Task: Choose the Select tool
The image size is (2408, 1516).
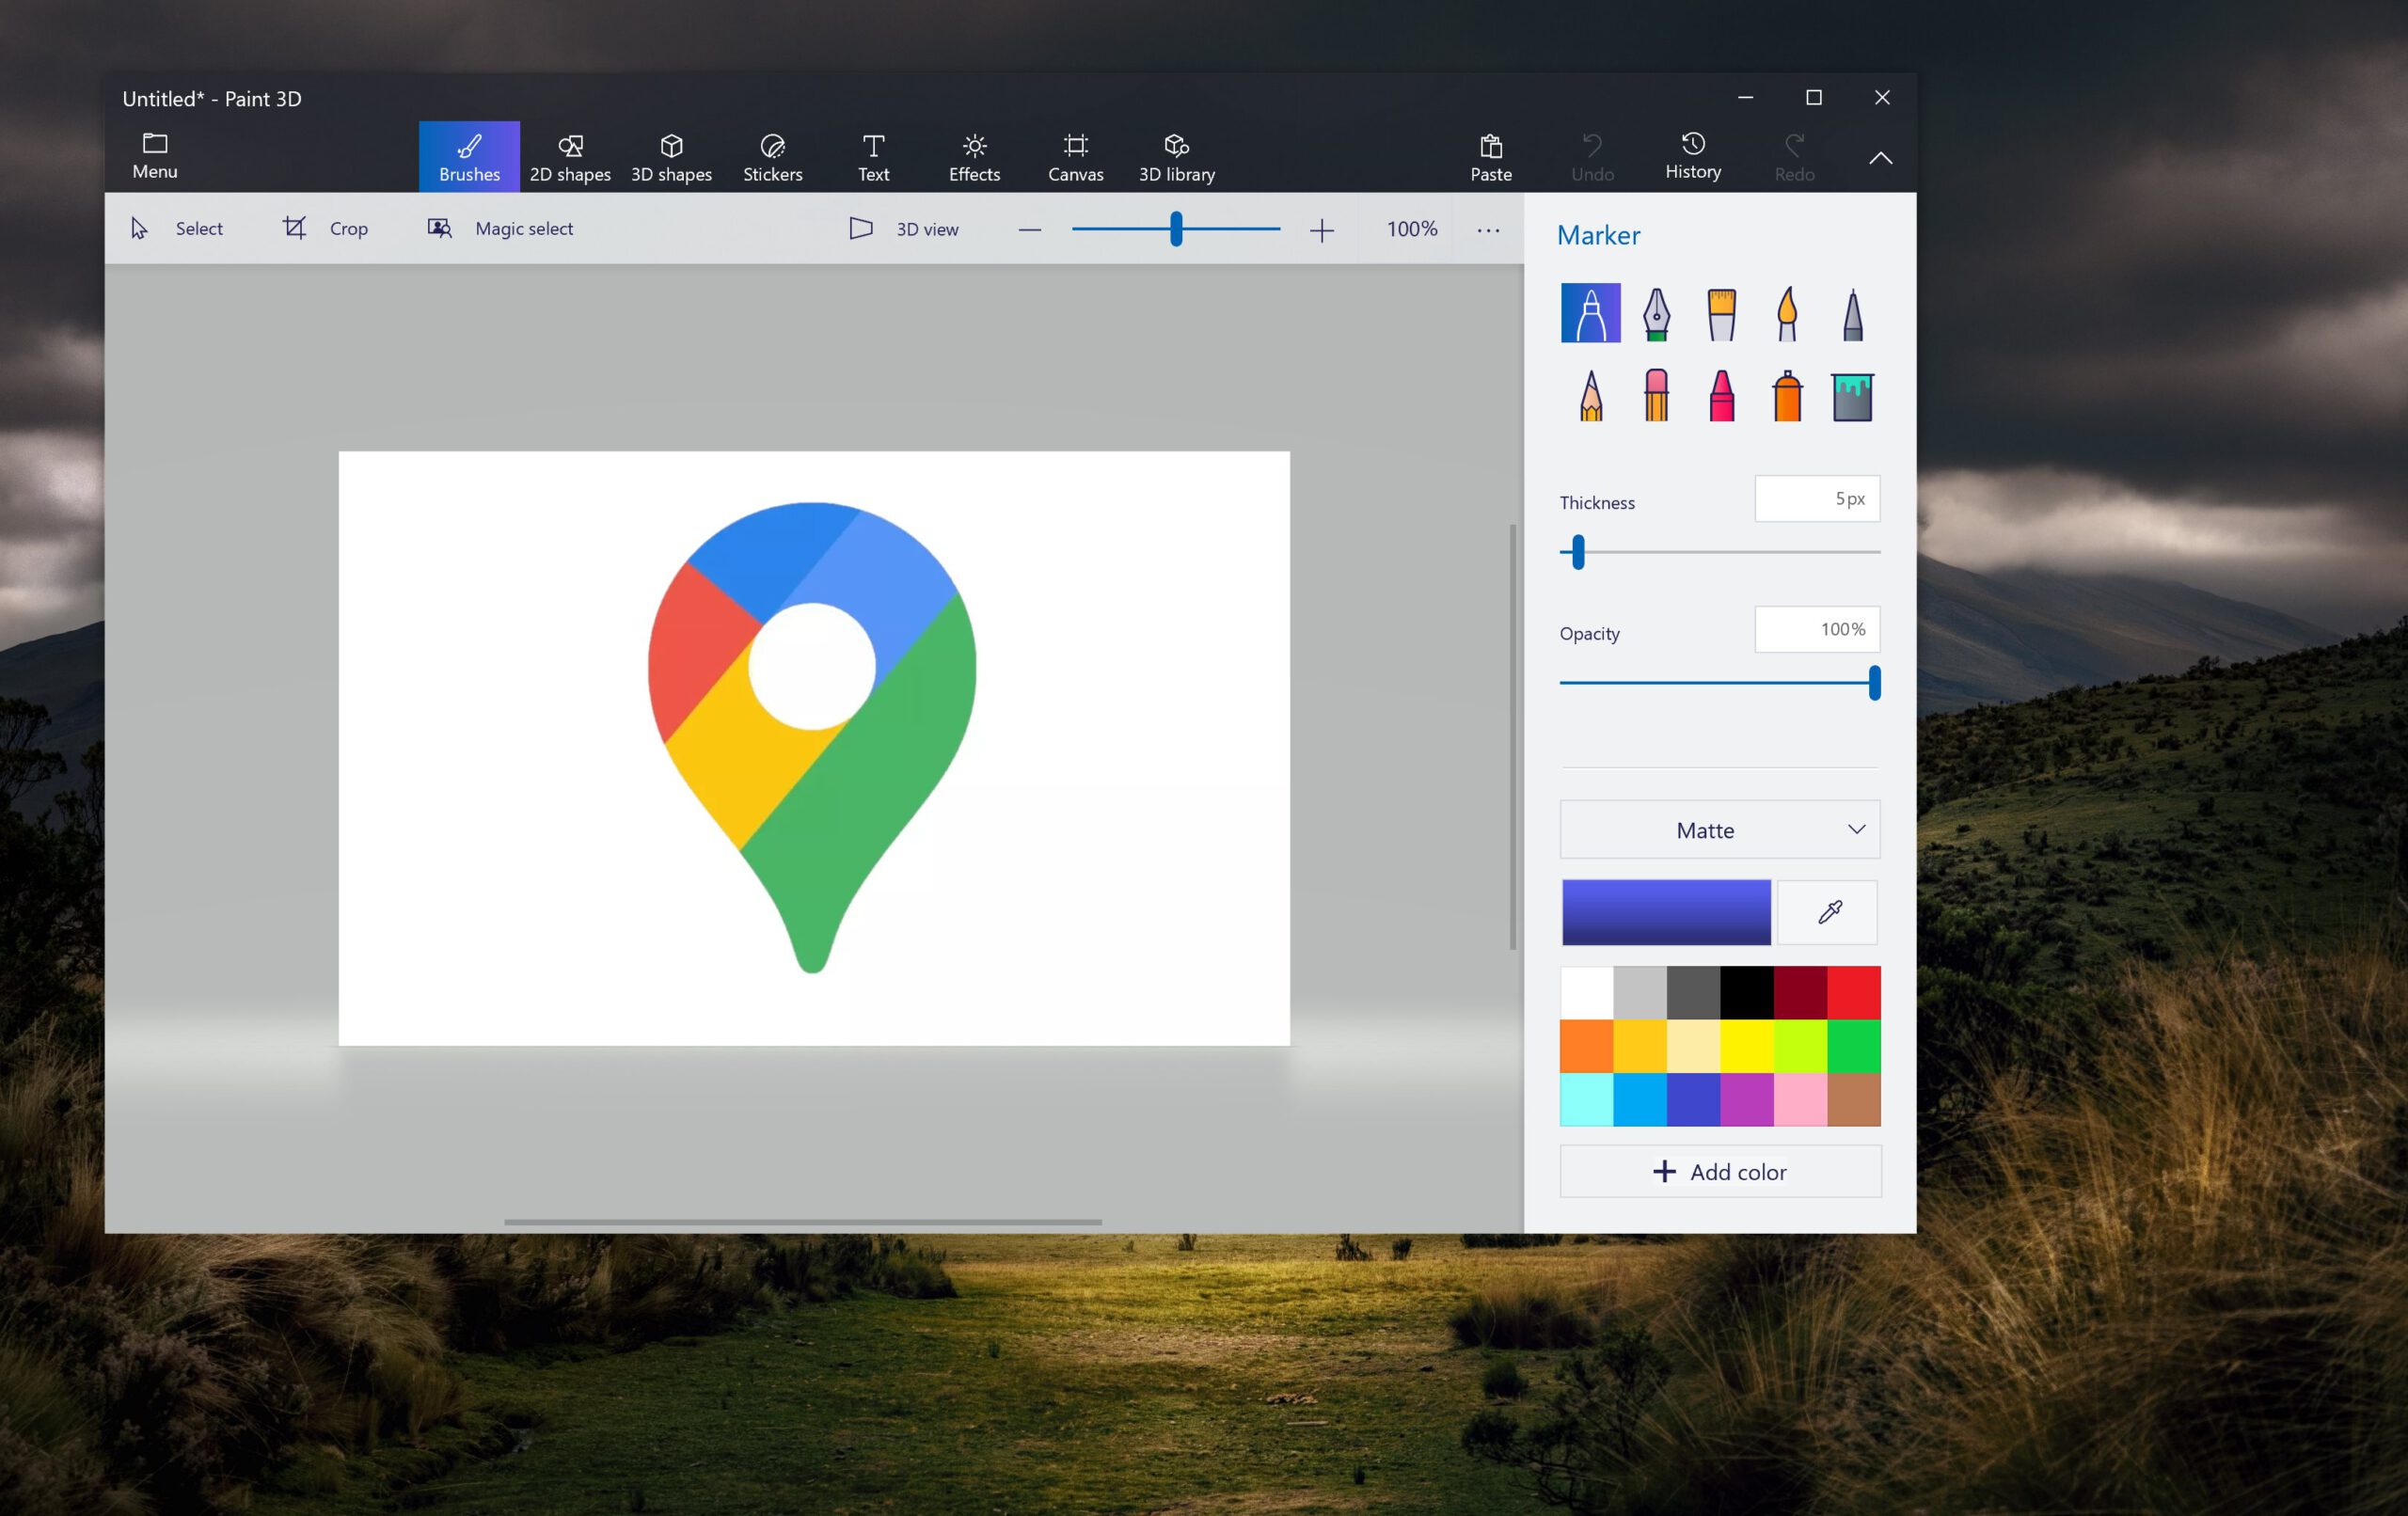Action: [x=176, y=228]
